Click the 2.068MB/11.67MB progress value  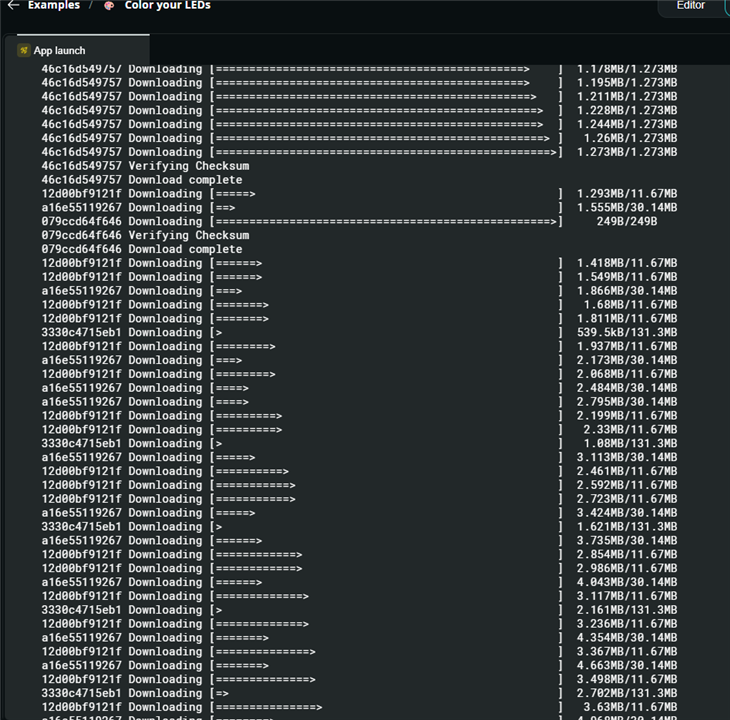[x=627, y=374]
